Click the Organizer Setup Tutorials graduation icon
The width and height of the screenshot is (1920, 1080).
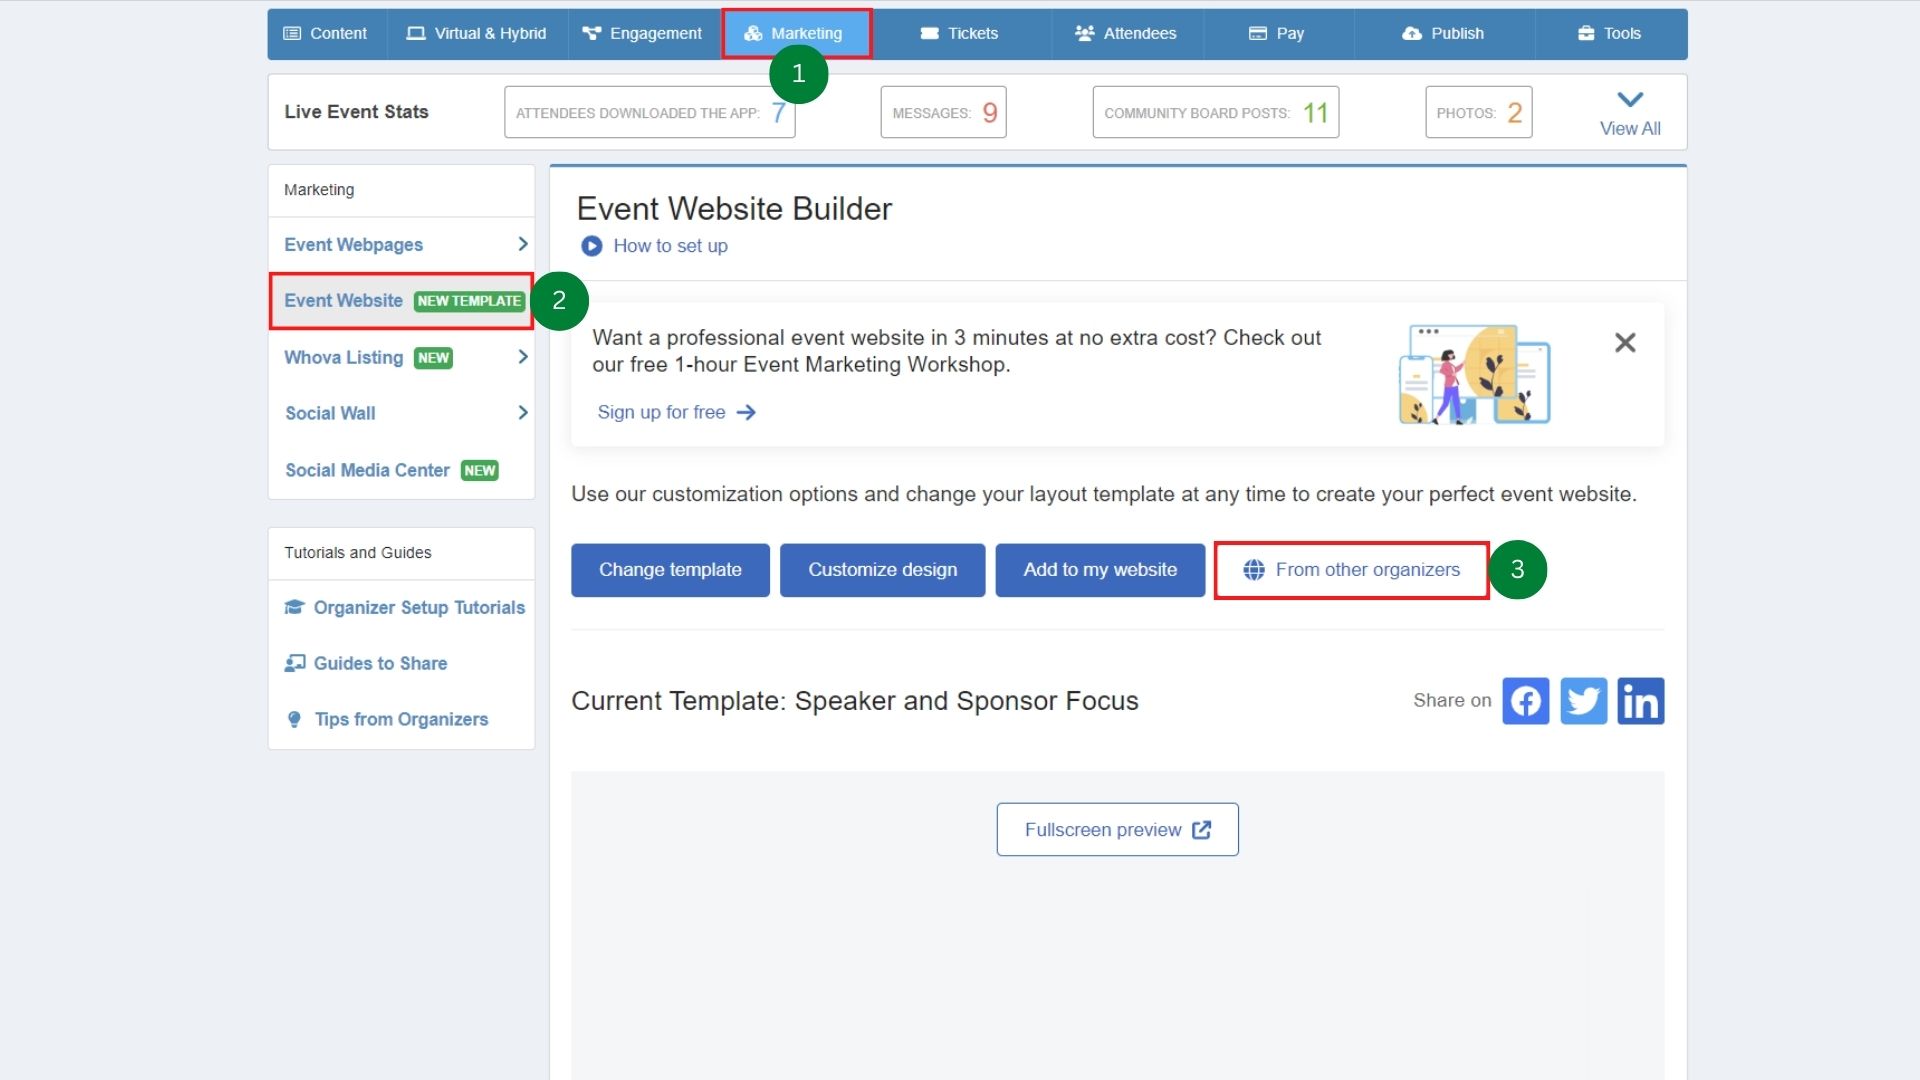(x=294, y=607)
